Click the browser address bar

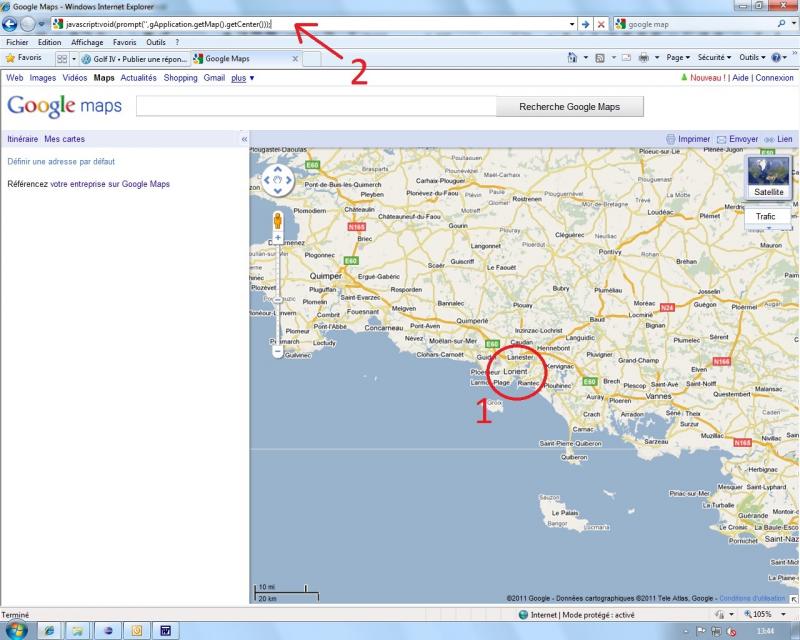coord(311,24)
